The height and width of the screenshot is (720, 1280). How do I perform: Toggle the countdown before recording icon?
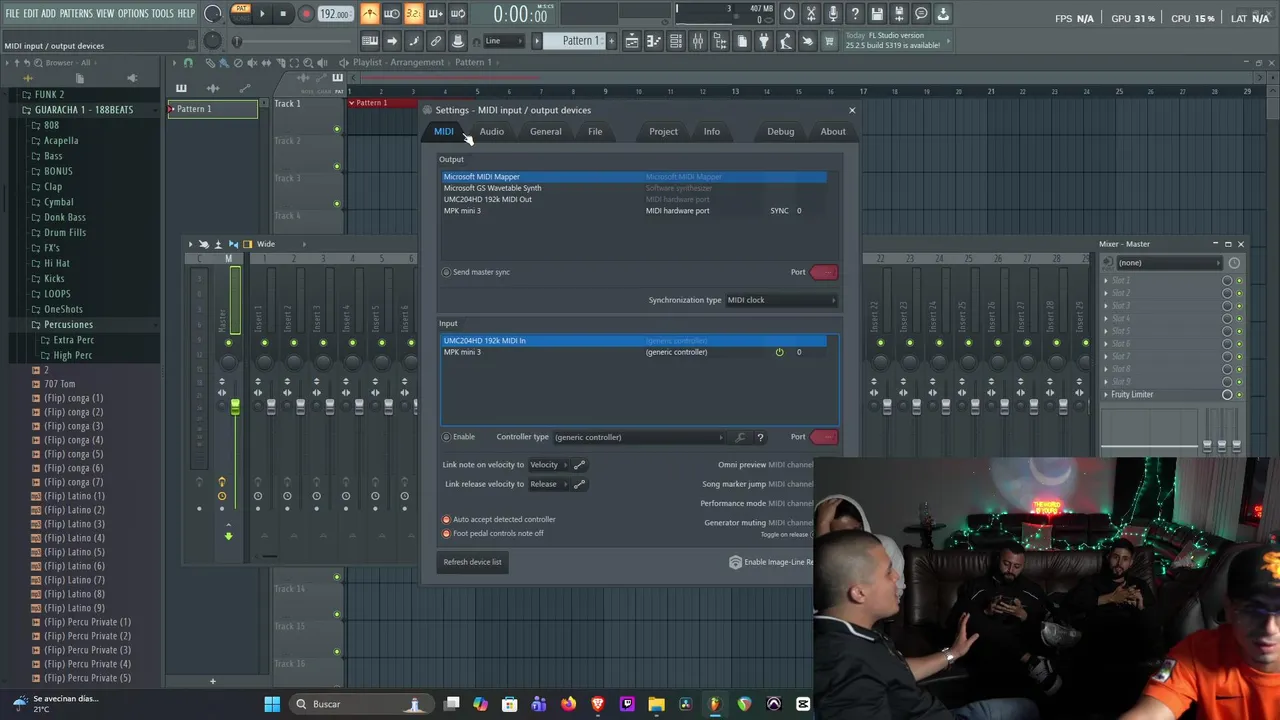(x=413, y=14)
